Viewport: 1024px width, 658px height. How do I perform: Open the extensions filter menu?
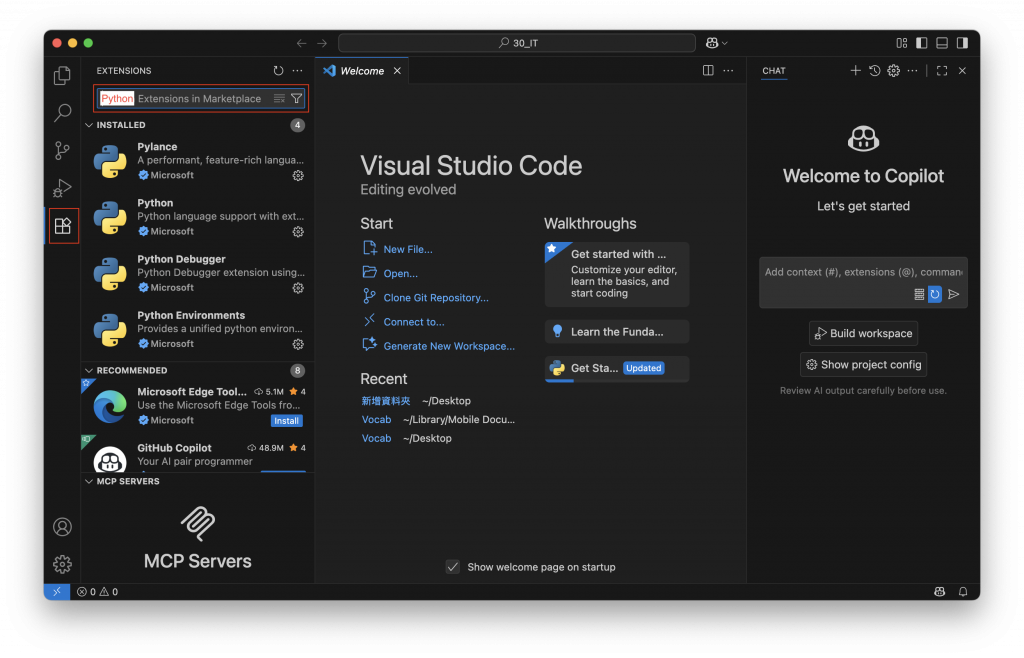[296, 99]
